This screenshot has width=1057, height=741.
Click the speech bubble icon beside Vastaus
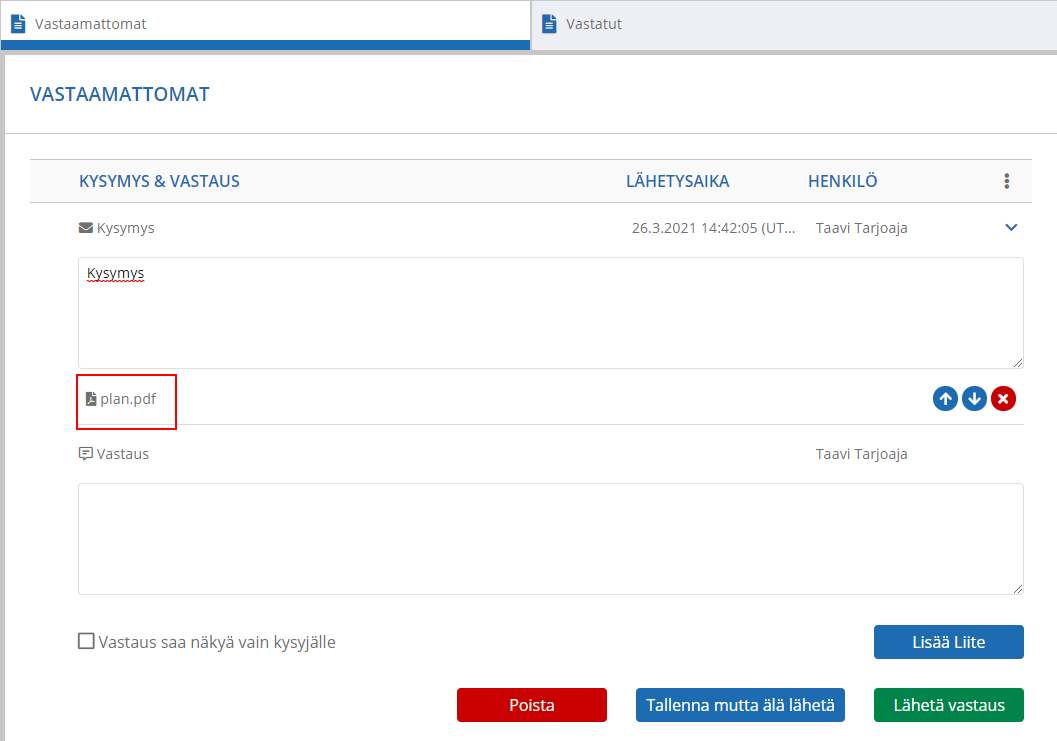86,454
